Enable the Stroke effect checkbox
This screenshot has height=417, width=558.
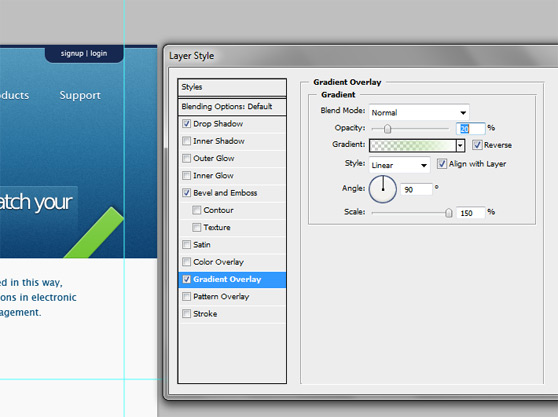[x=186, y=313]
